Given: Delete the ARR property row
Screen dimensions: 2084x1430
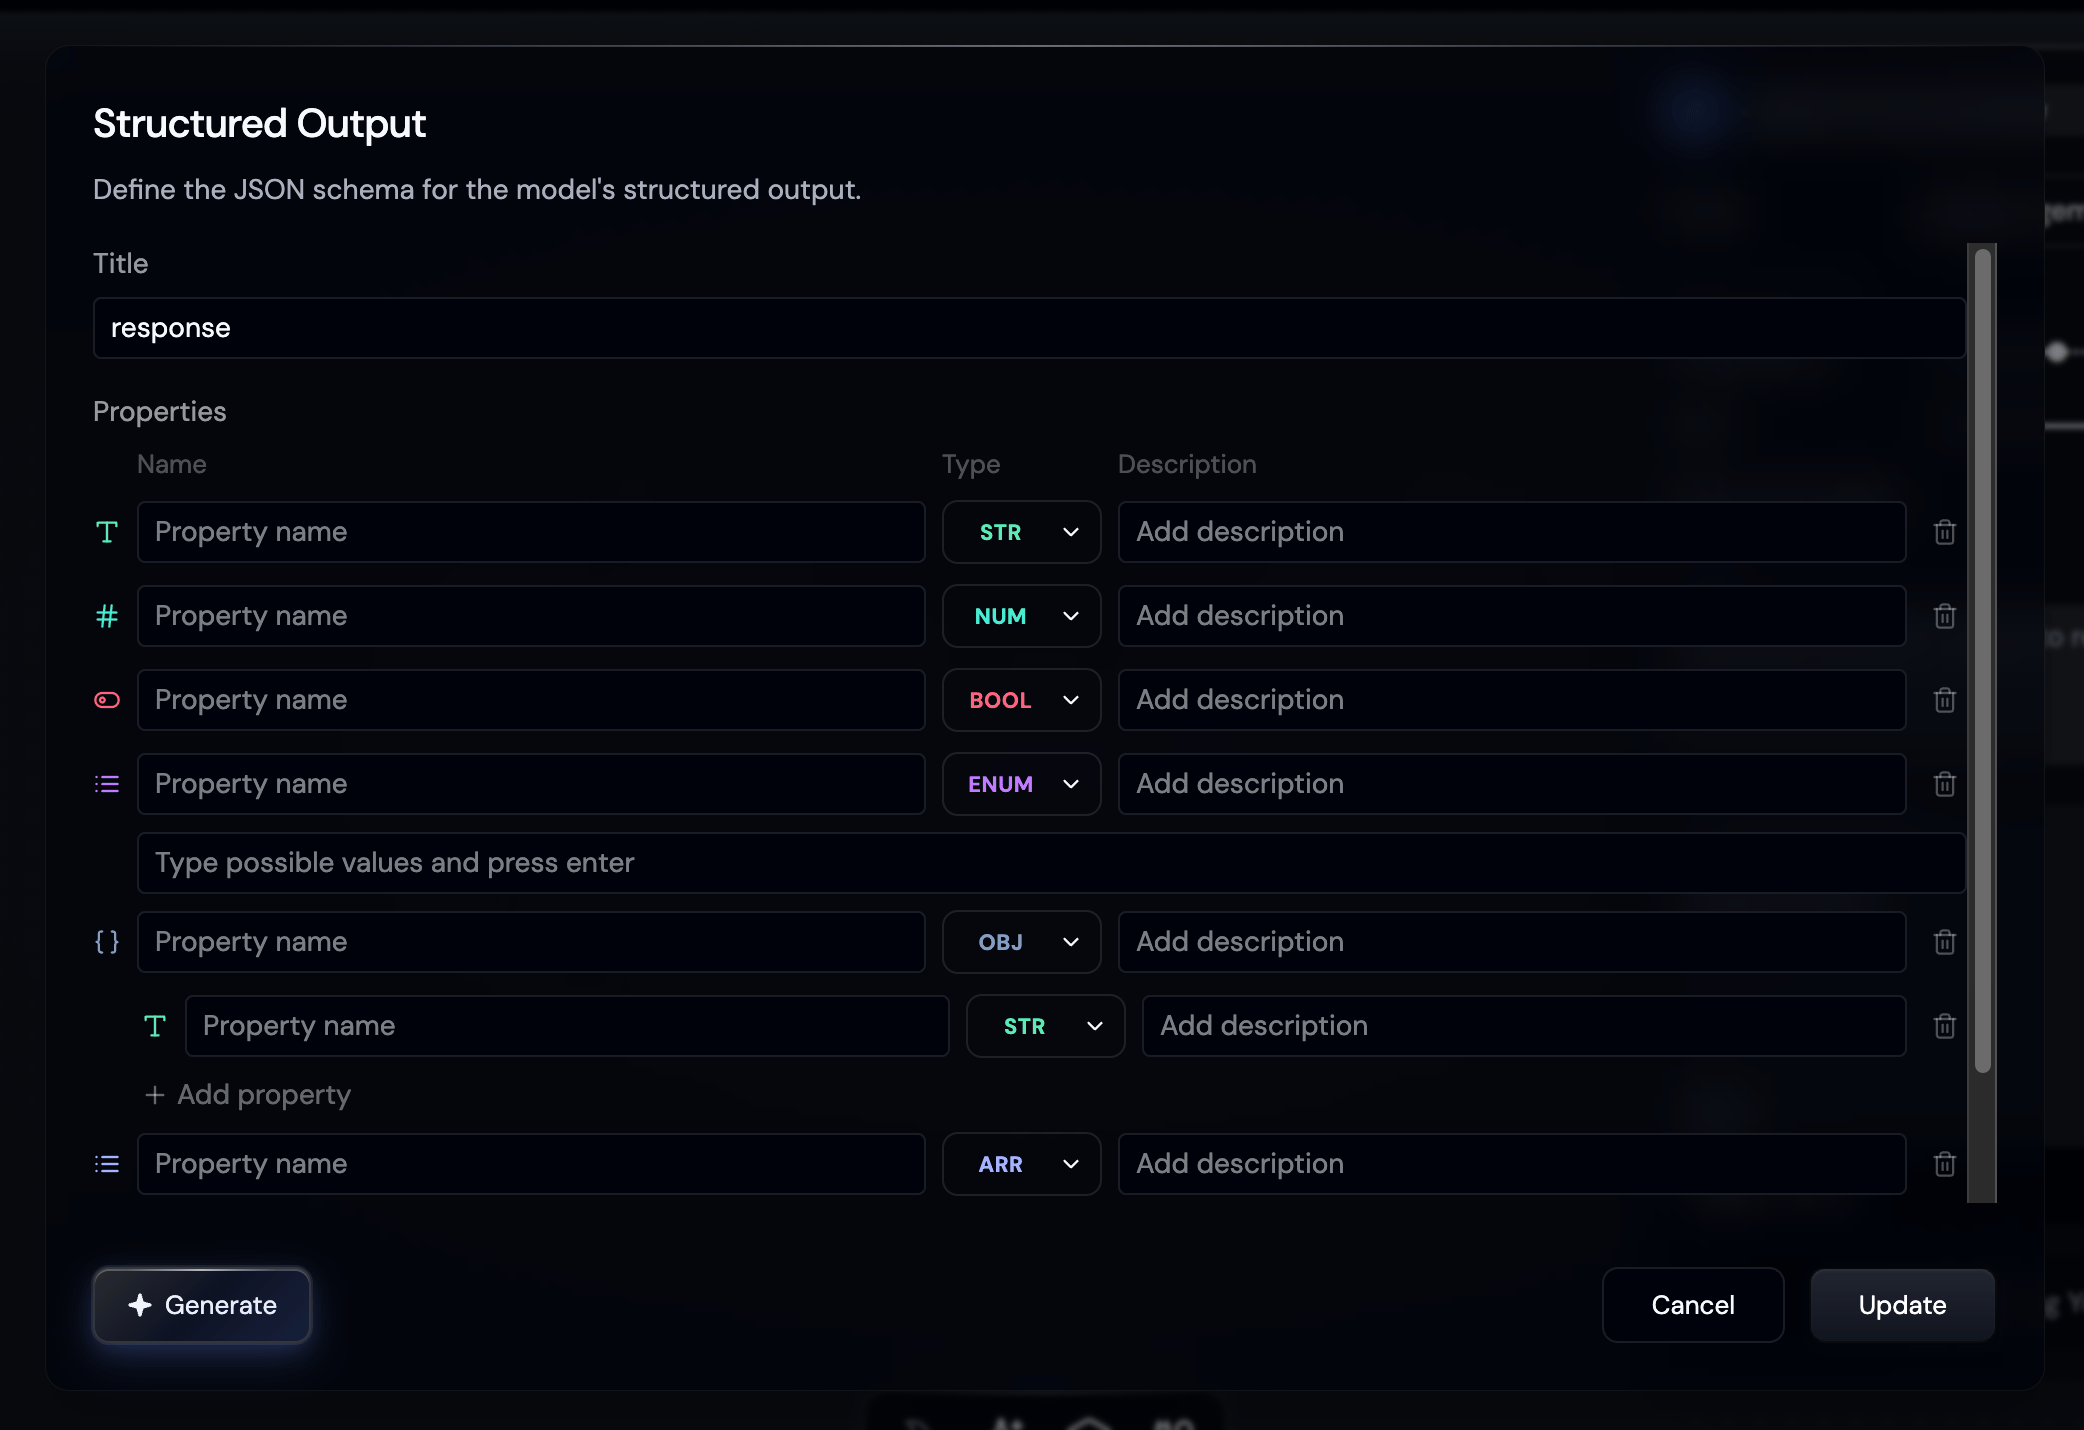Looking at the screenshot, I should coord(1944,1164).
